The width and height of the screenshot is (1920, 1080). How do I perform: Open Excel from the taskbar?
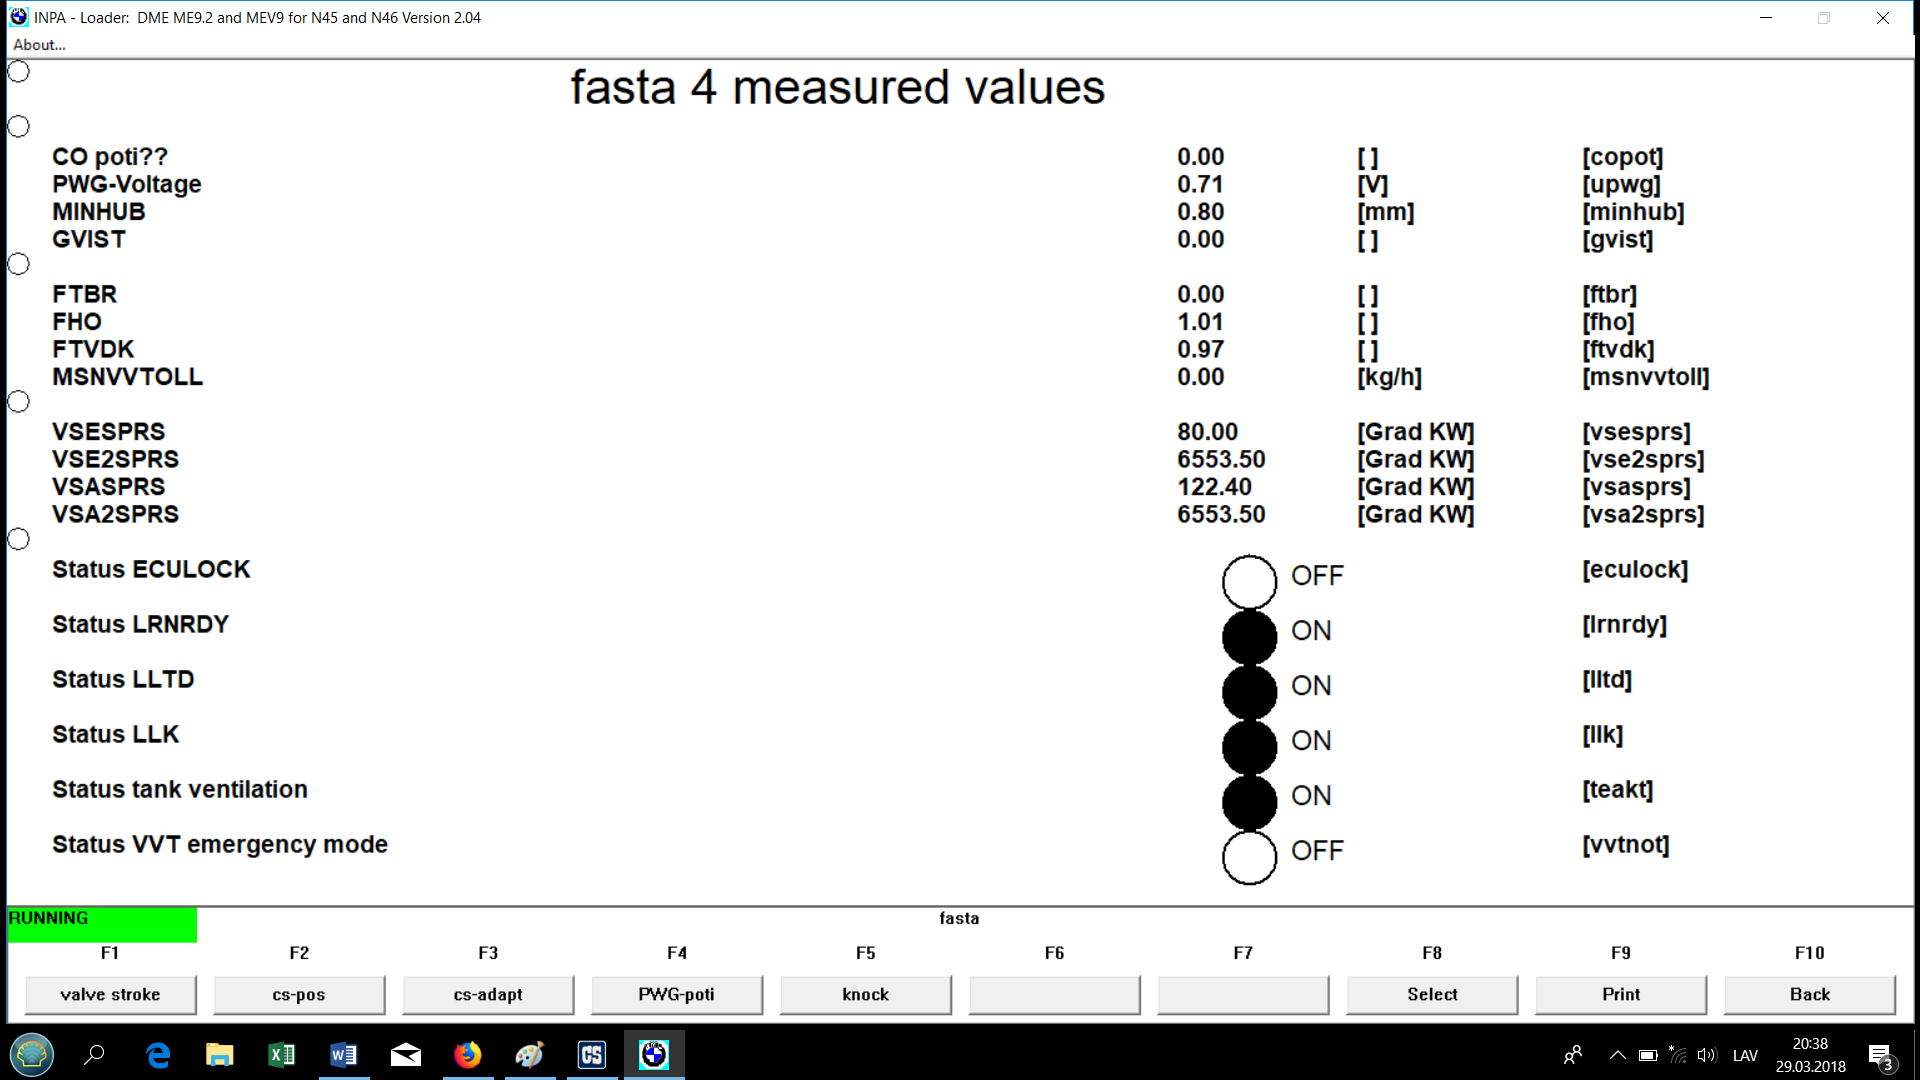(281, 1055)
